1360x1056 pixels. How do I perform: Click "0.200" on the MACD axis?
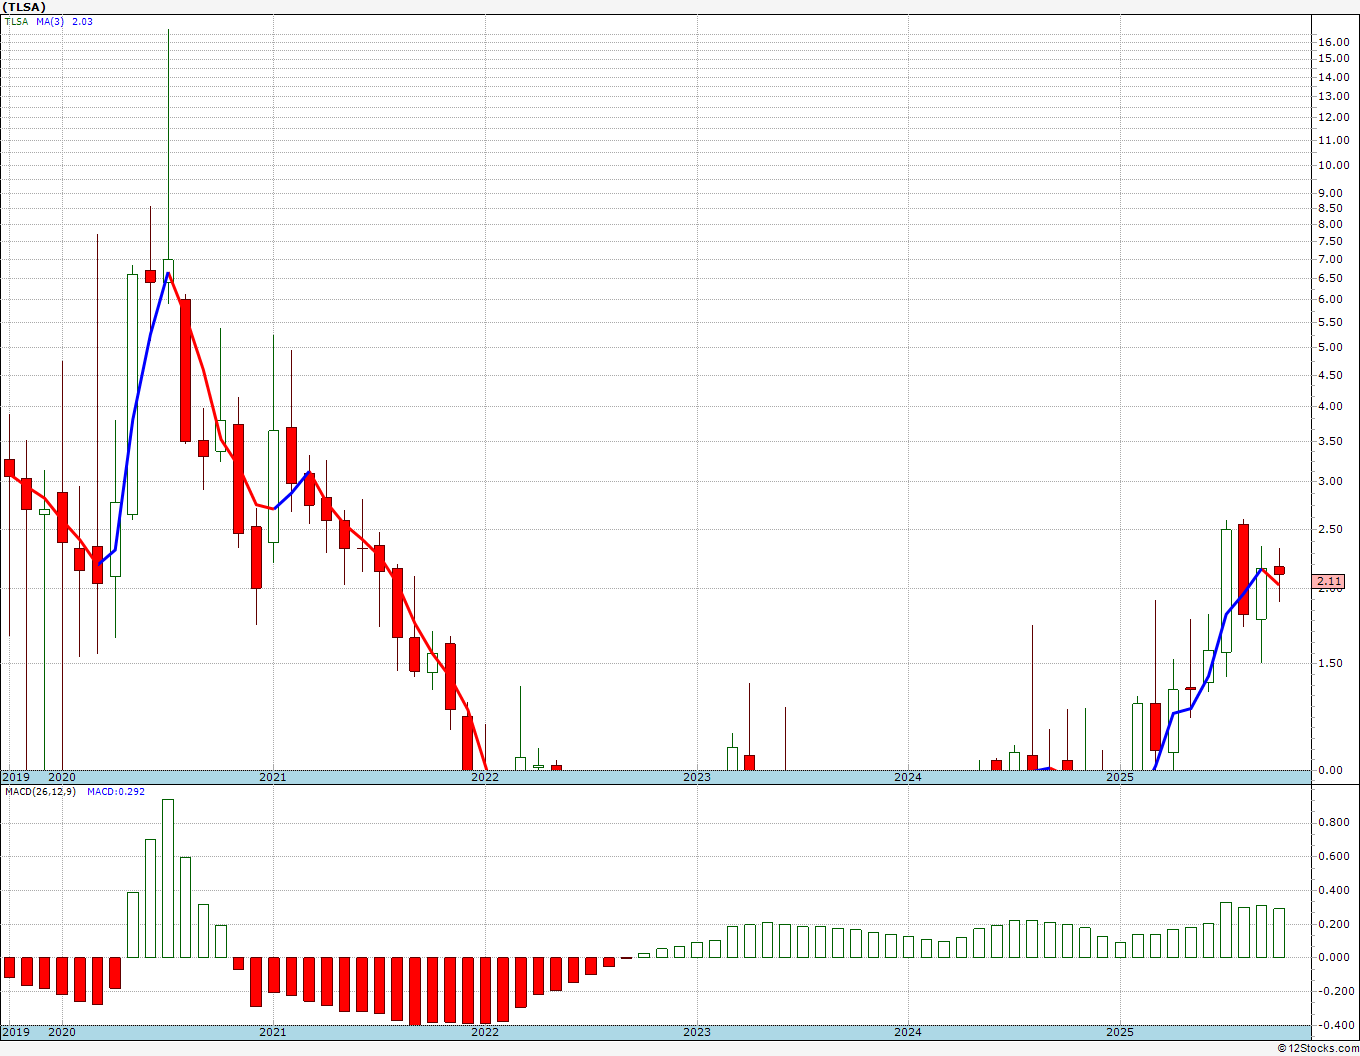pyautogui.click(x=1333, y=924)
